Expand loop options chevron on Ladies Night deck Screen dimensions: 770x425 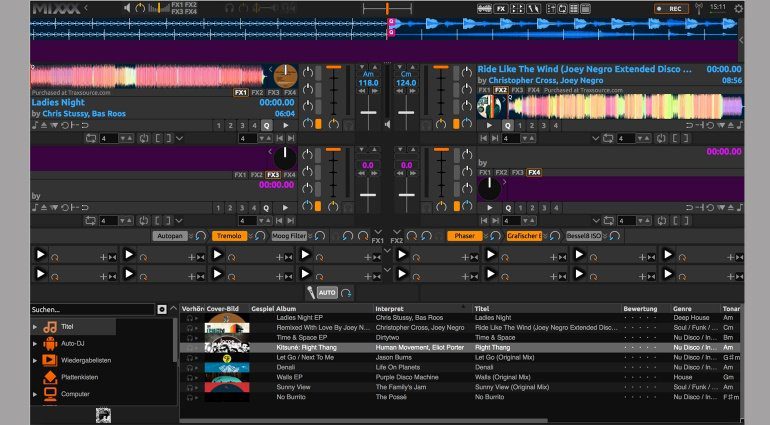pos(179,139)
